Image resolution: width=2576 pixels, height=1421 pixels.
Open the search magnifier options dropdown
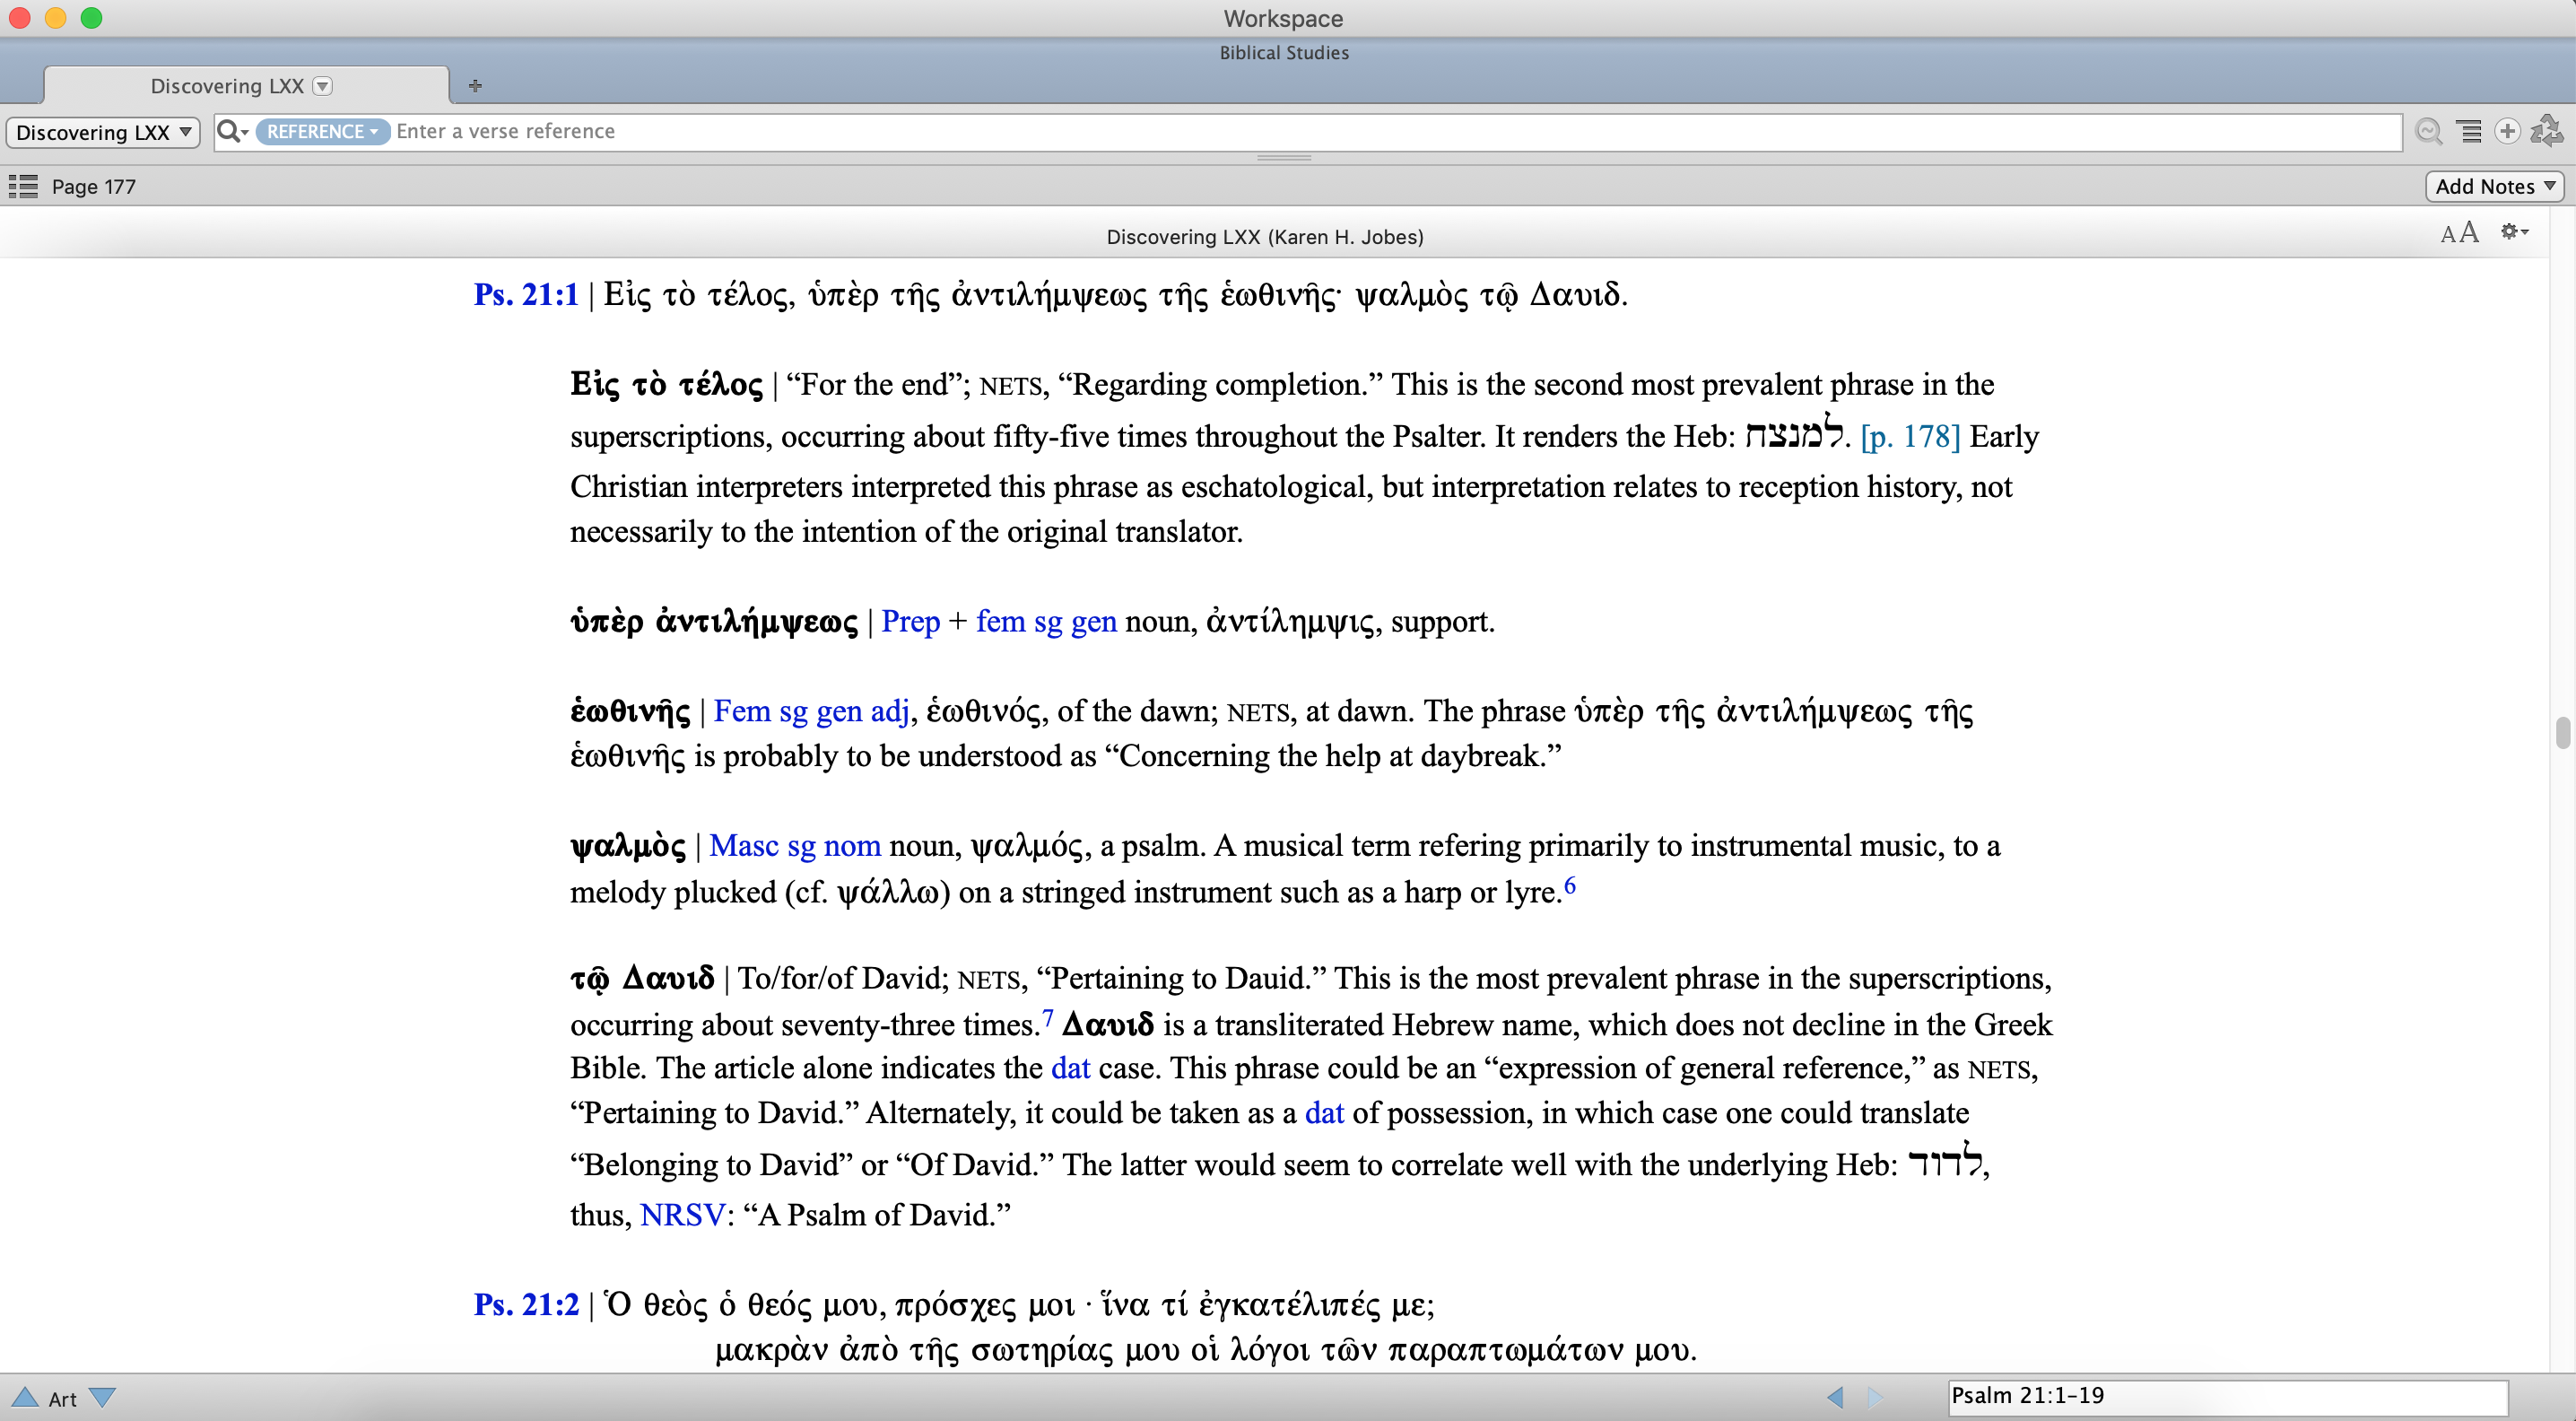pyautogui.click(x=233, y=132)
